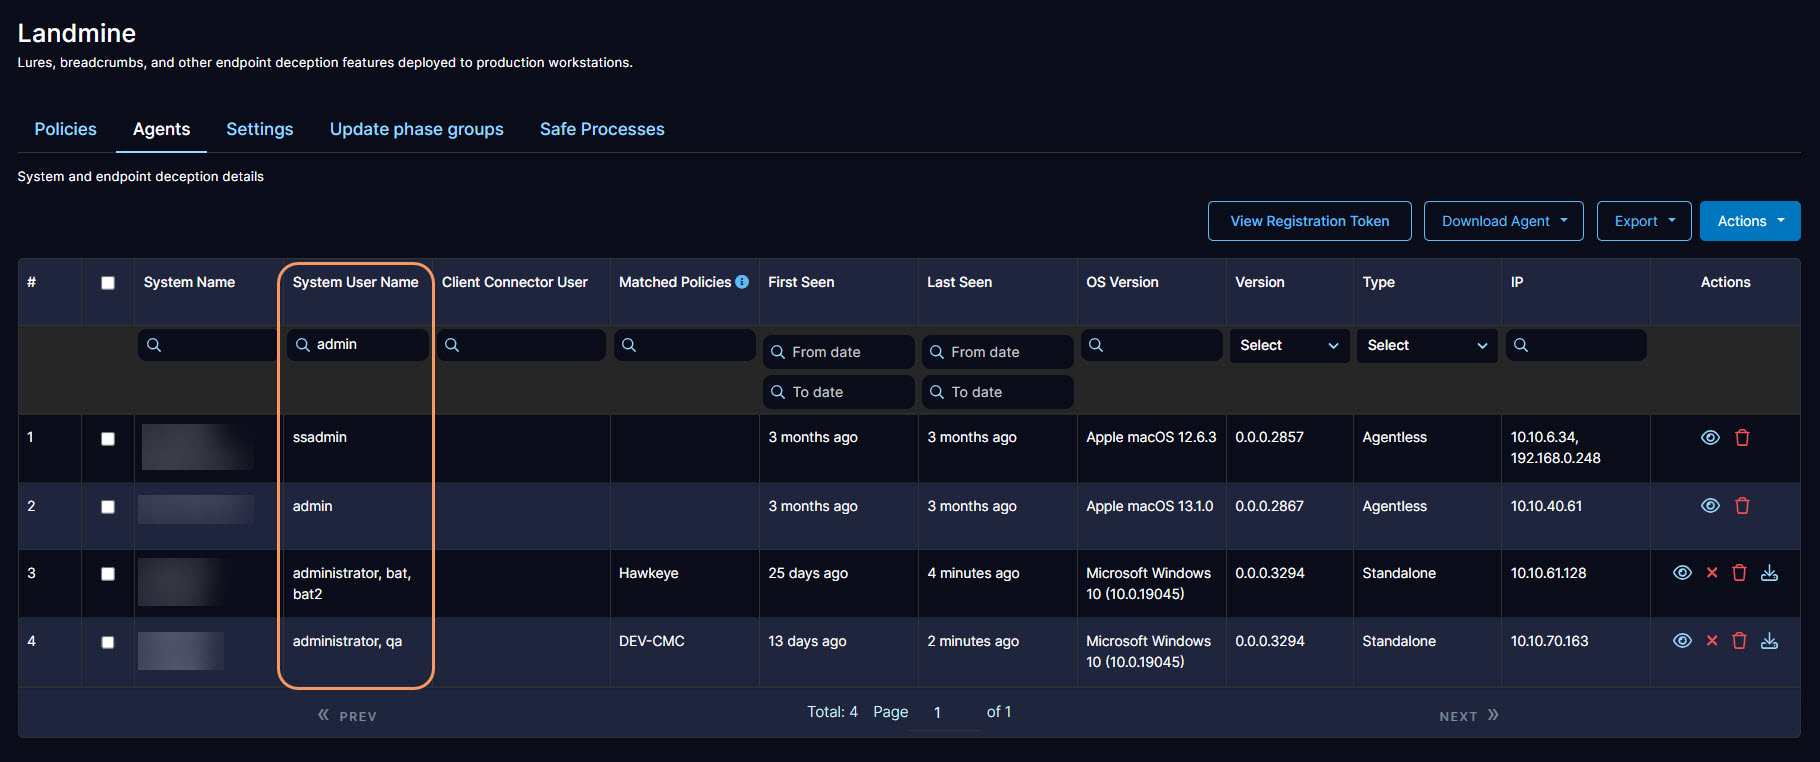The height and width of the screenshot is (762, 1820).
Task: Delete the agent with IP 10.10.40.61
Action: click(x=1742, y=506)
